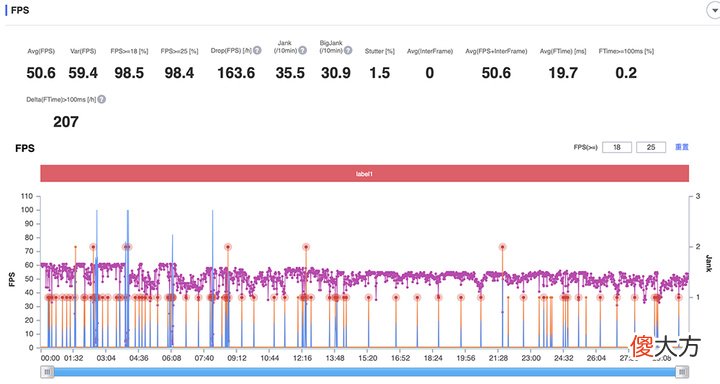
Task: Click the Avg(InterFrame) value 0
Action: pyautogui.click(x=429, y=73)
